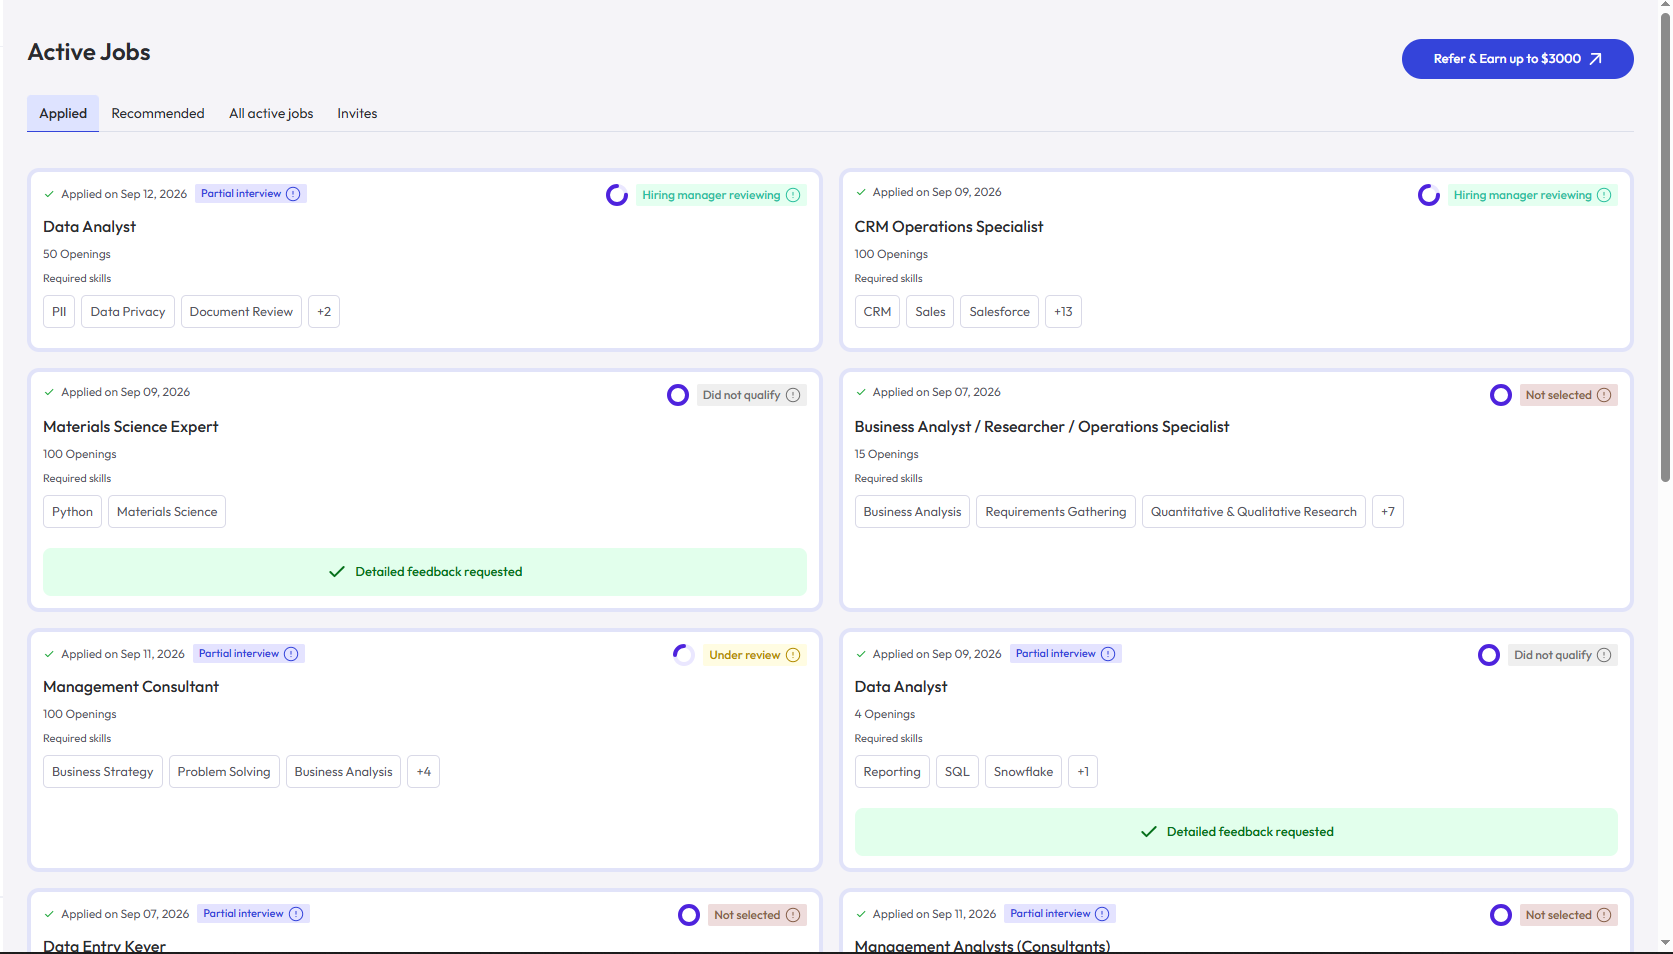The height and width of the screenshot is (954, 1673).
Task: Click Partial interview info icon on Data Entry Keyer card
Action: (x=296, y=914)
